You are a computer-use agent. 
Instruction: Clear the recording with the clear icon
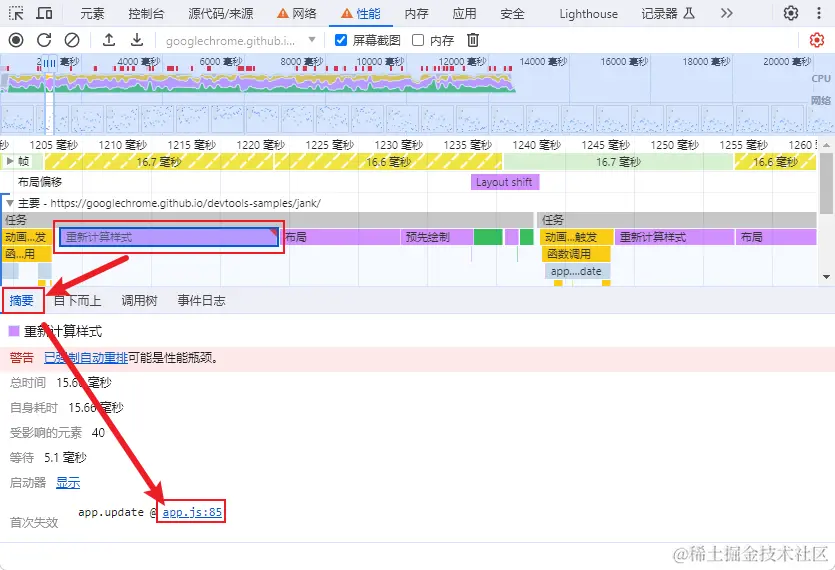coord(72,40)
